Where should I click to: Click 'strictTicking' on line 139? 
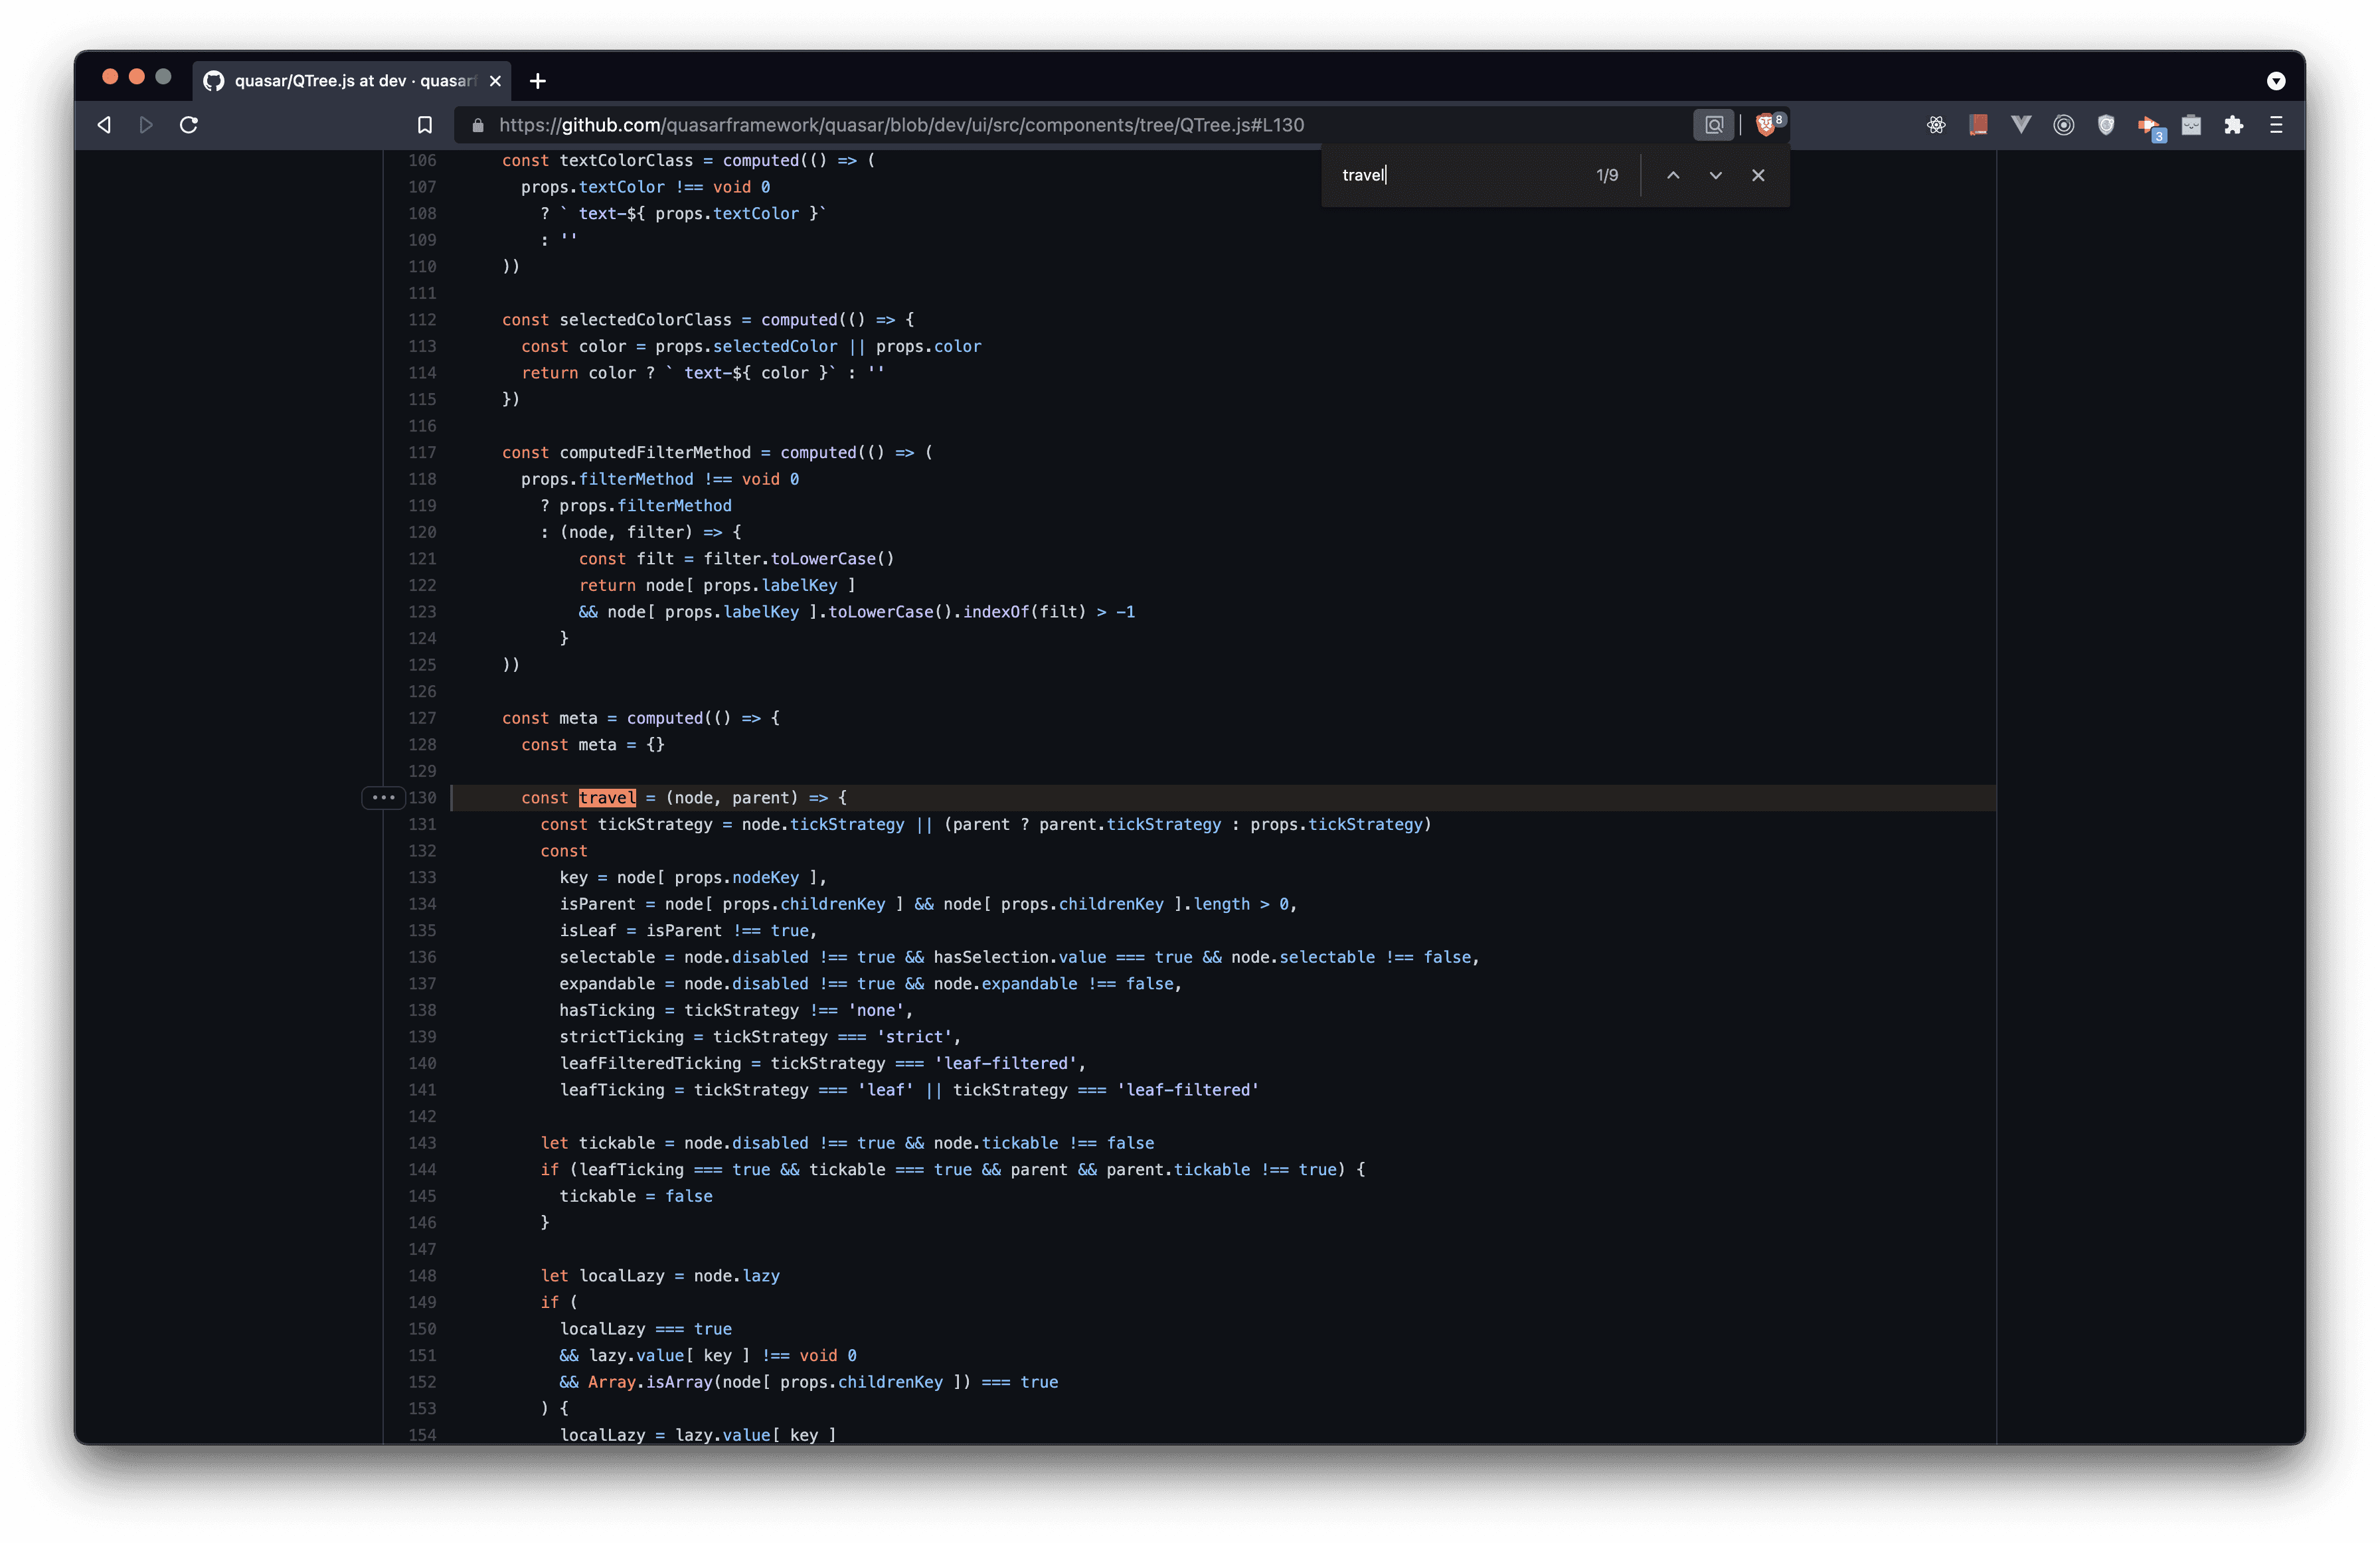tap(621, 1036)
